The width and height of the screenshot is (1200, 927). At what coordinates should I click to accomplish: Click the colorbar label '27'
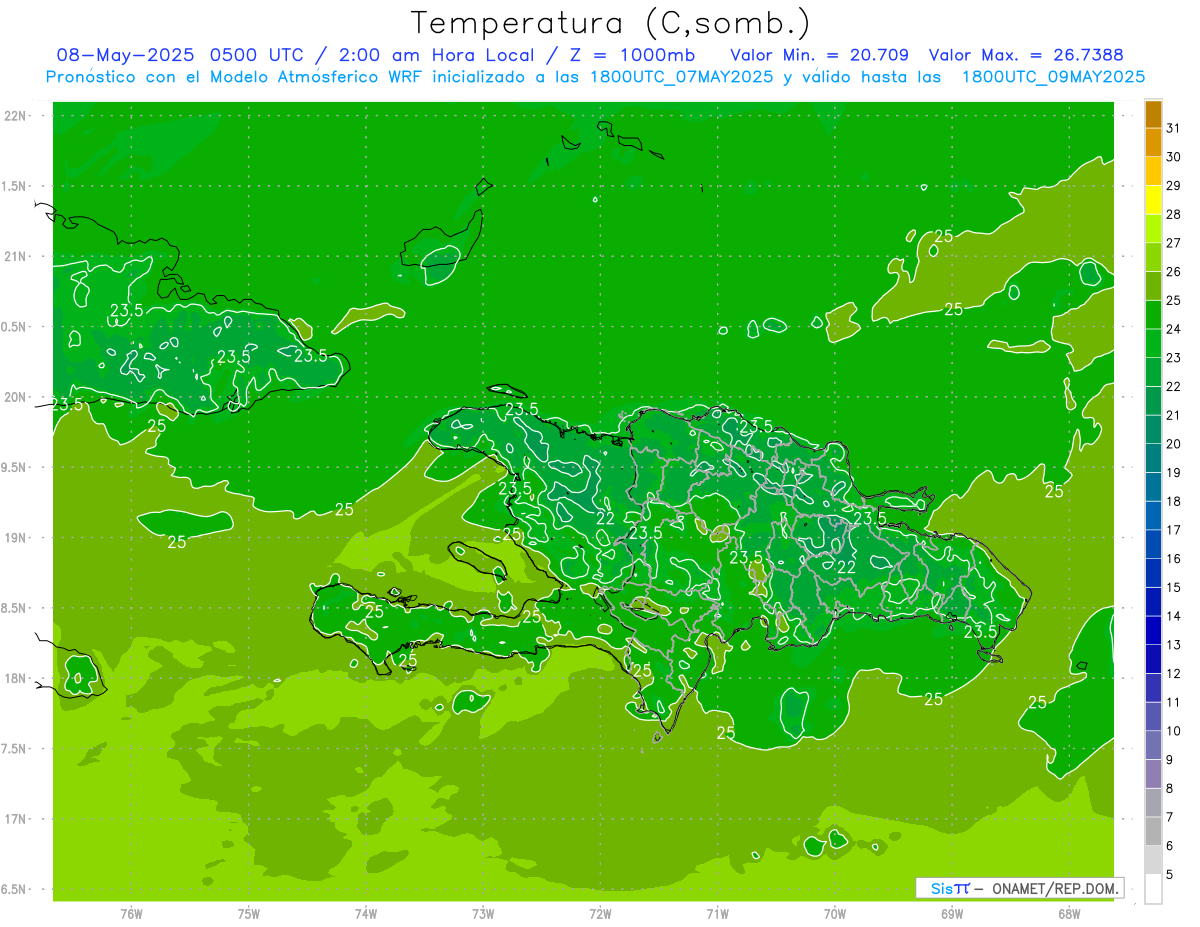tap(1173, 243)
